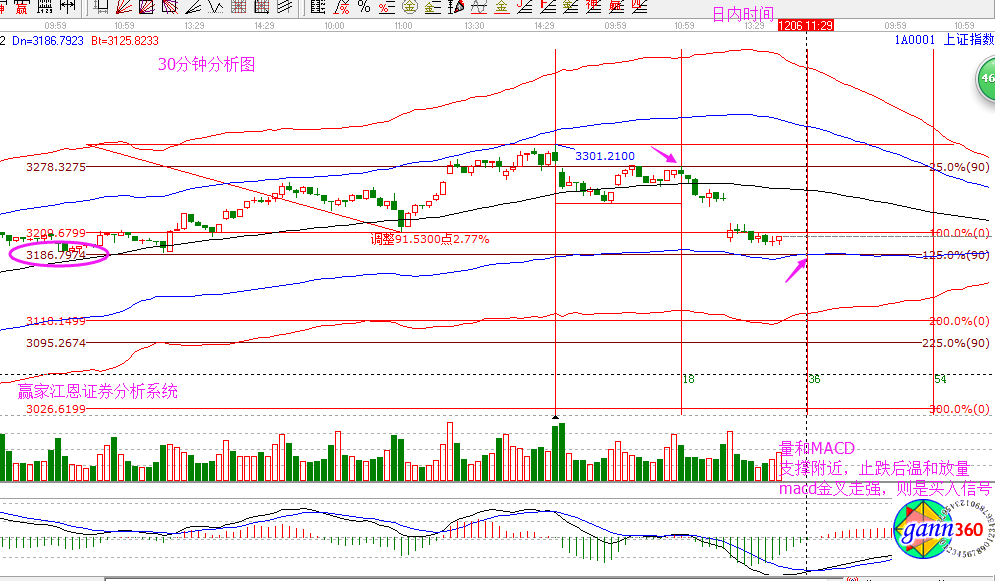
Task: Select the percent angle line tool
Action: (341, 7)
